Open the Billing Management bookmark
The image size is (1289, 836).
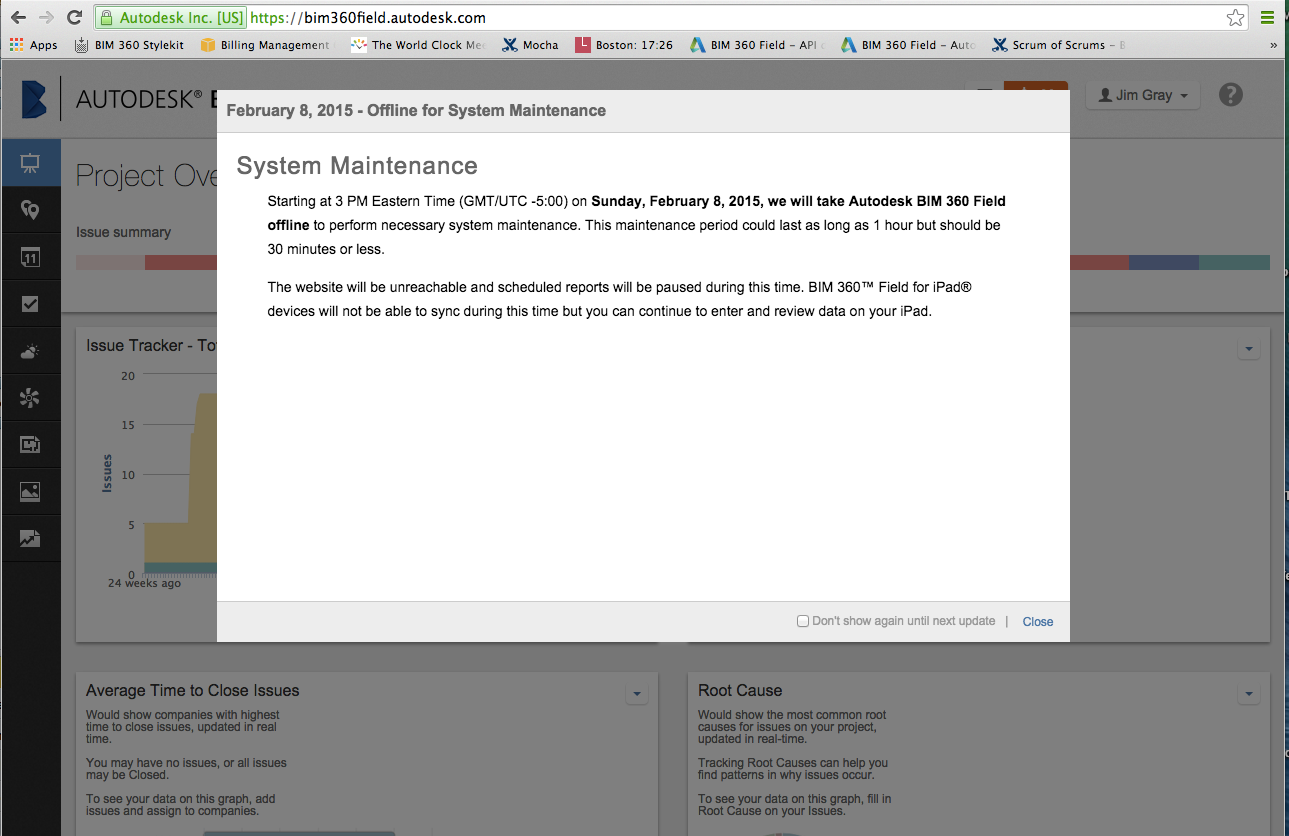[265, 45]
